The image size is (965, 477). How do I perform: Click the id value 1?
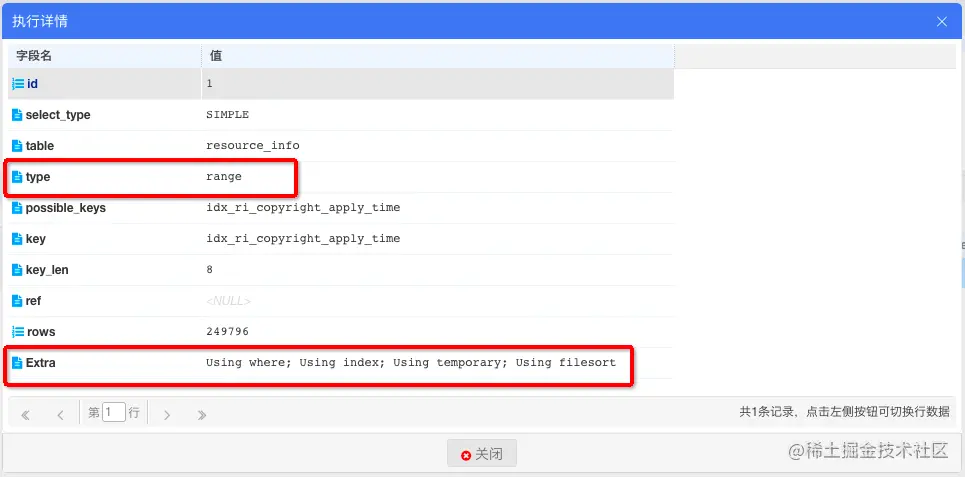pos(209,84)
